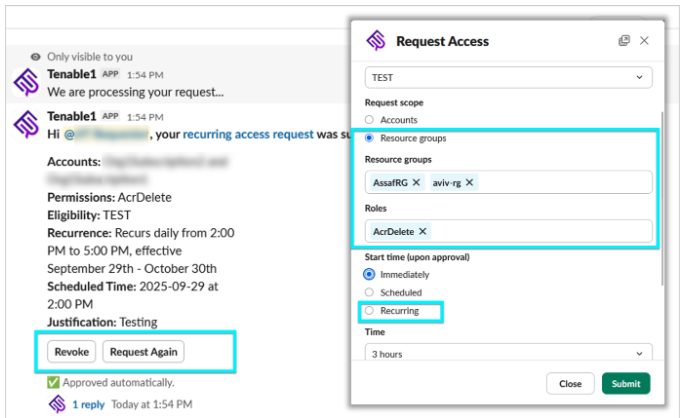Viewport: 681px width, 418px height.
Task: Click the Revoke button
Action: (x=72, y=352)
